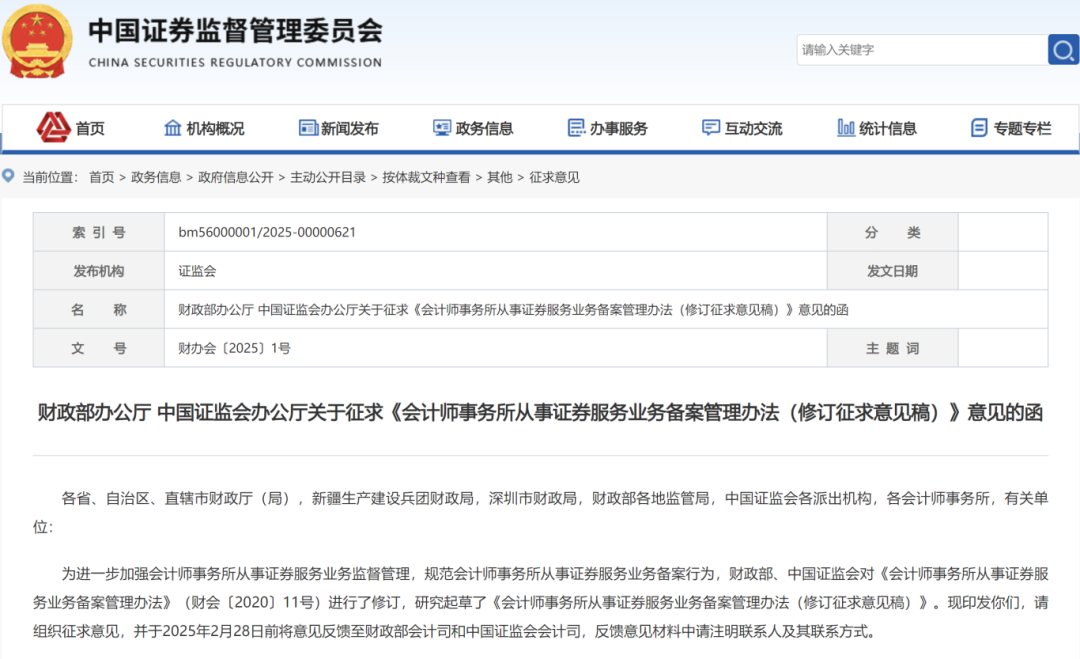Click the 办事服务 service icon
Viewport: 1080px width, 659px height.
pos(575,127)
